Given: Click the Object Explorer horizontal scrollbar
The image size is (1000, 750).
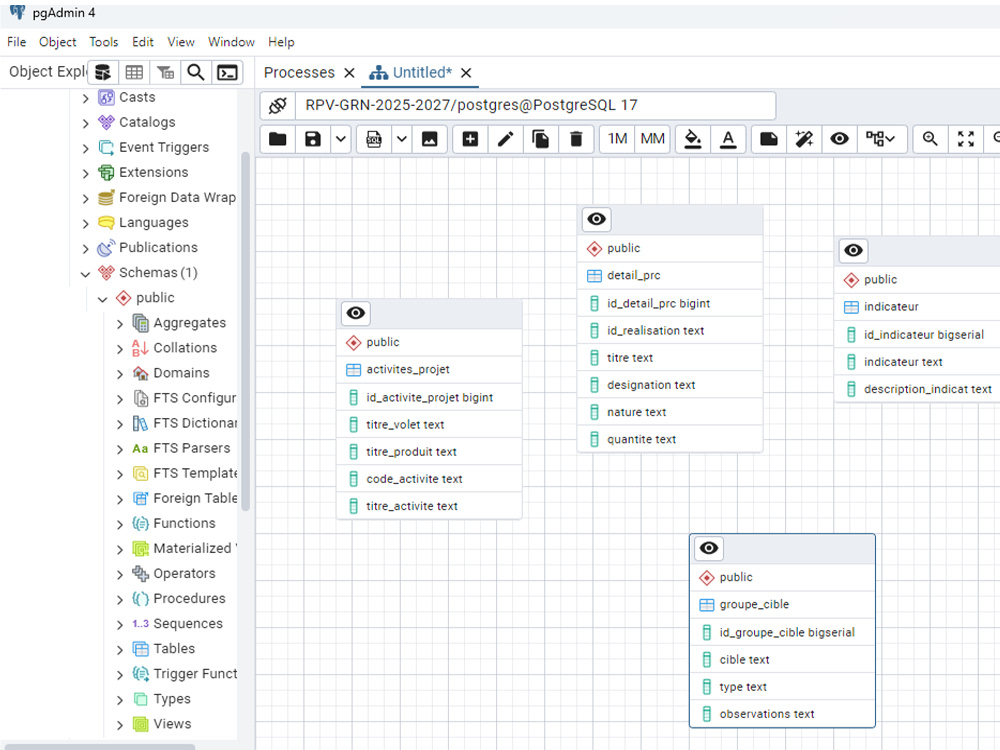Looking at the screenshot, I should 99,747.
